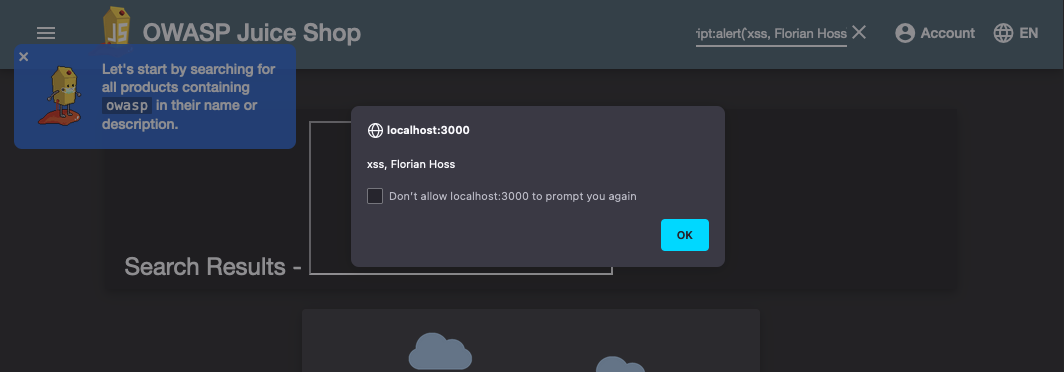Image resolution: width=1064 pixels, height=372 pixels.
Task: Click the juice box mascot in hint
Action: [60, 96]
